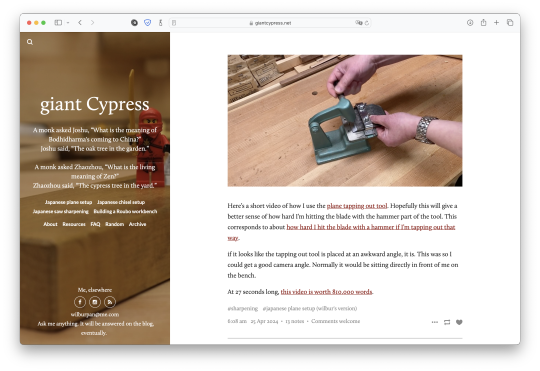Show tab overview icon

point(510,23)
